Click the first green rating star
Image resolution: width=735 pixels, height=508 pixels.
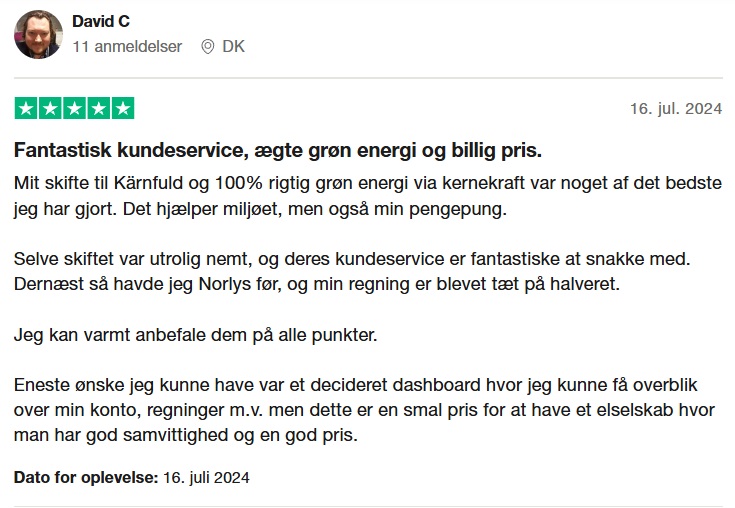click(26, 108)
